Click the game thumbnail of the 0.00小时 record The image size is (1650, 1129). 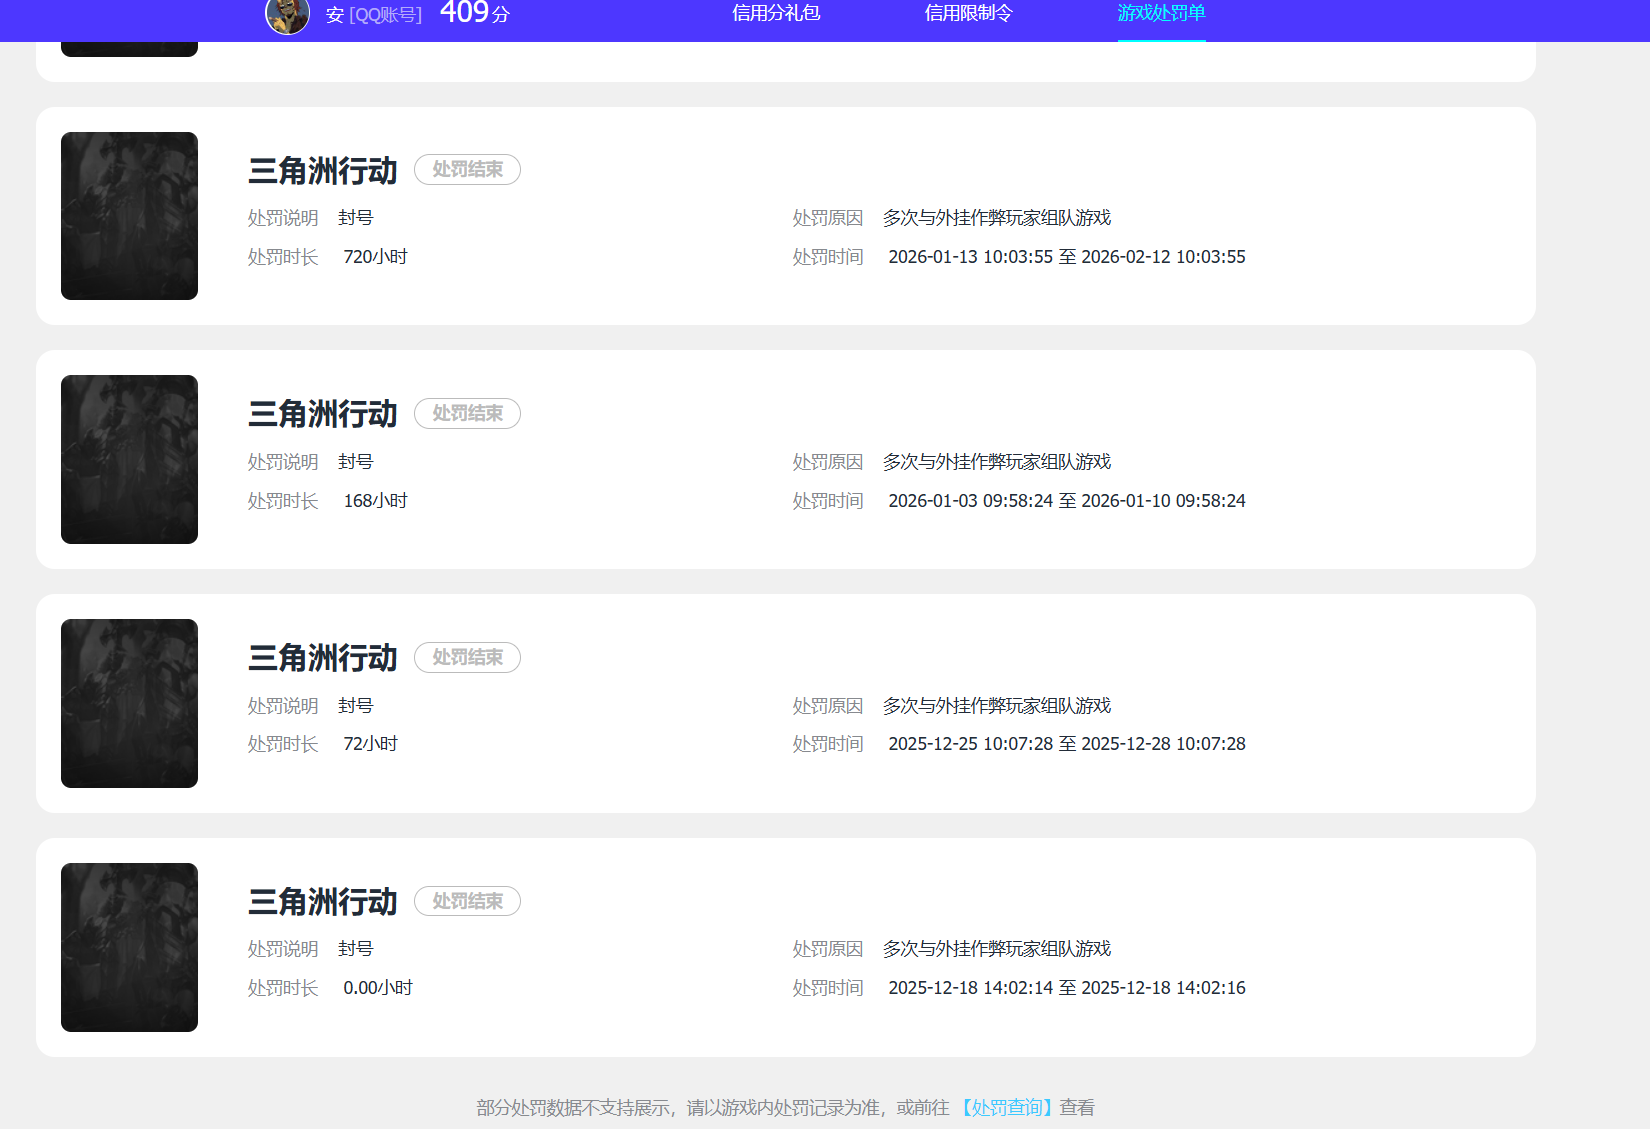[129, 947]
